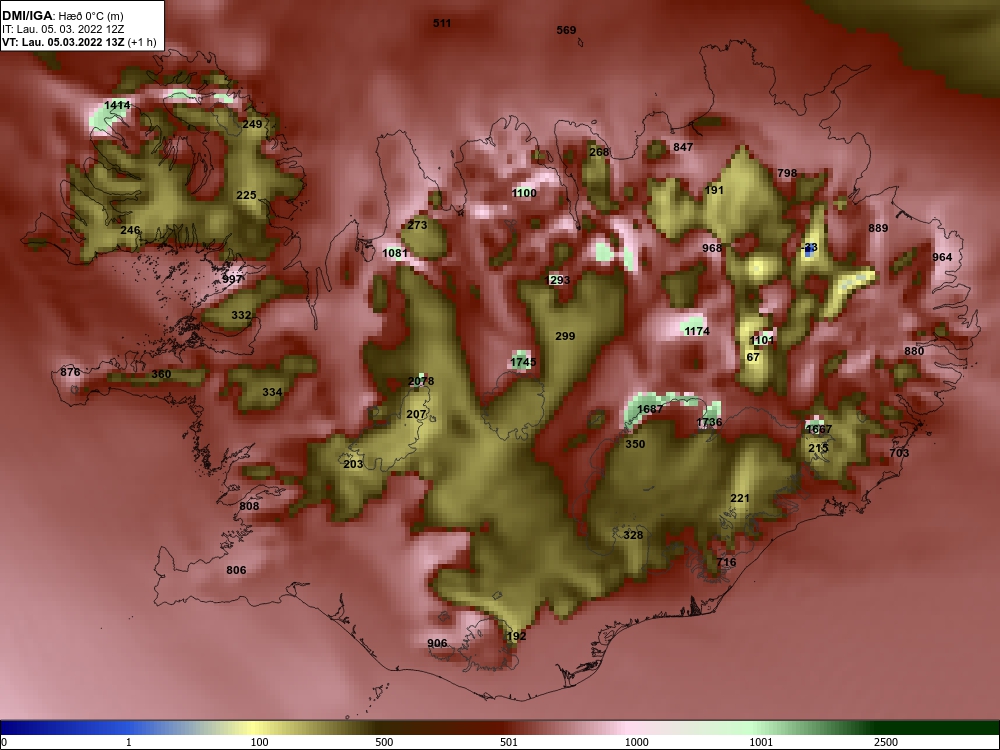
Task: Click the 876 value label
Action: 70,372
